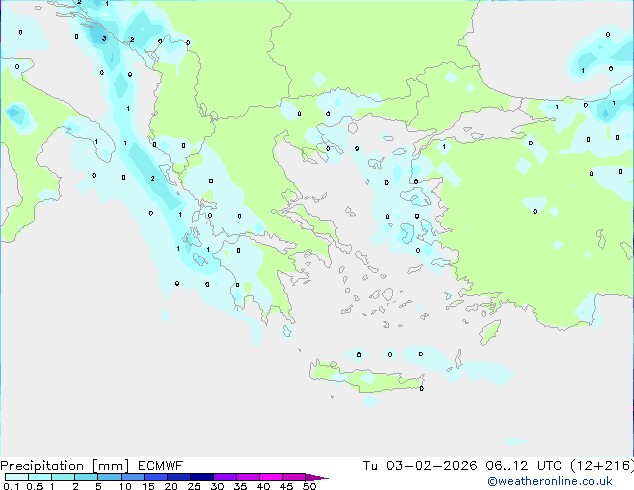Screen dimensions: 634x490
Task: Click the legend label '0.5'
Action: [x=35, y=486]
